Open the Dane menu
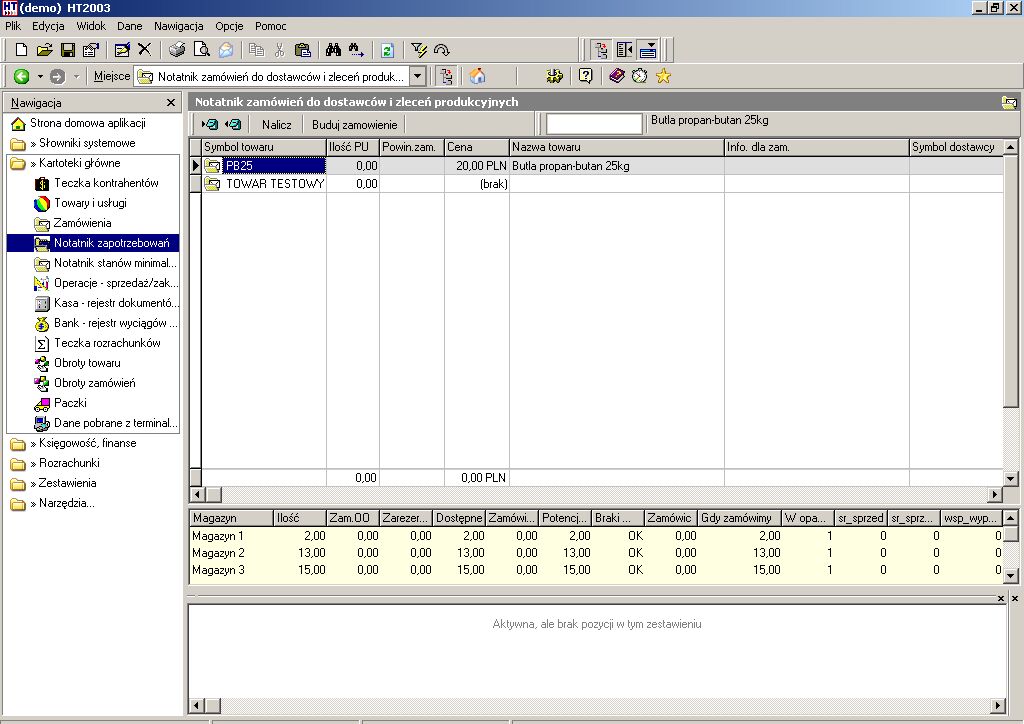This screenshot has height=724, width=1024. coord(129,26)
